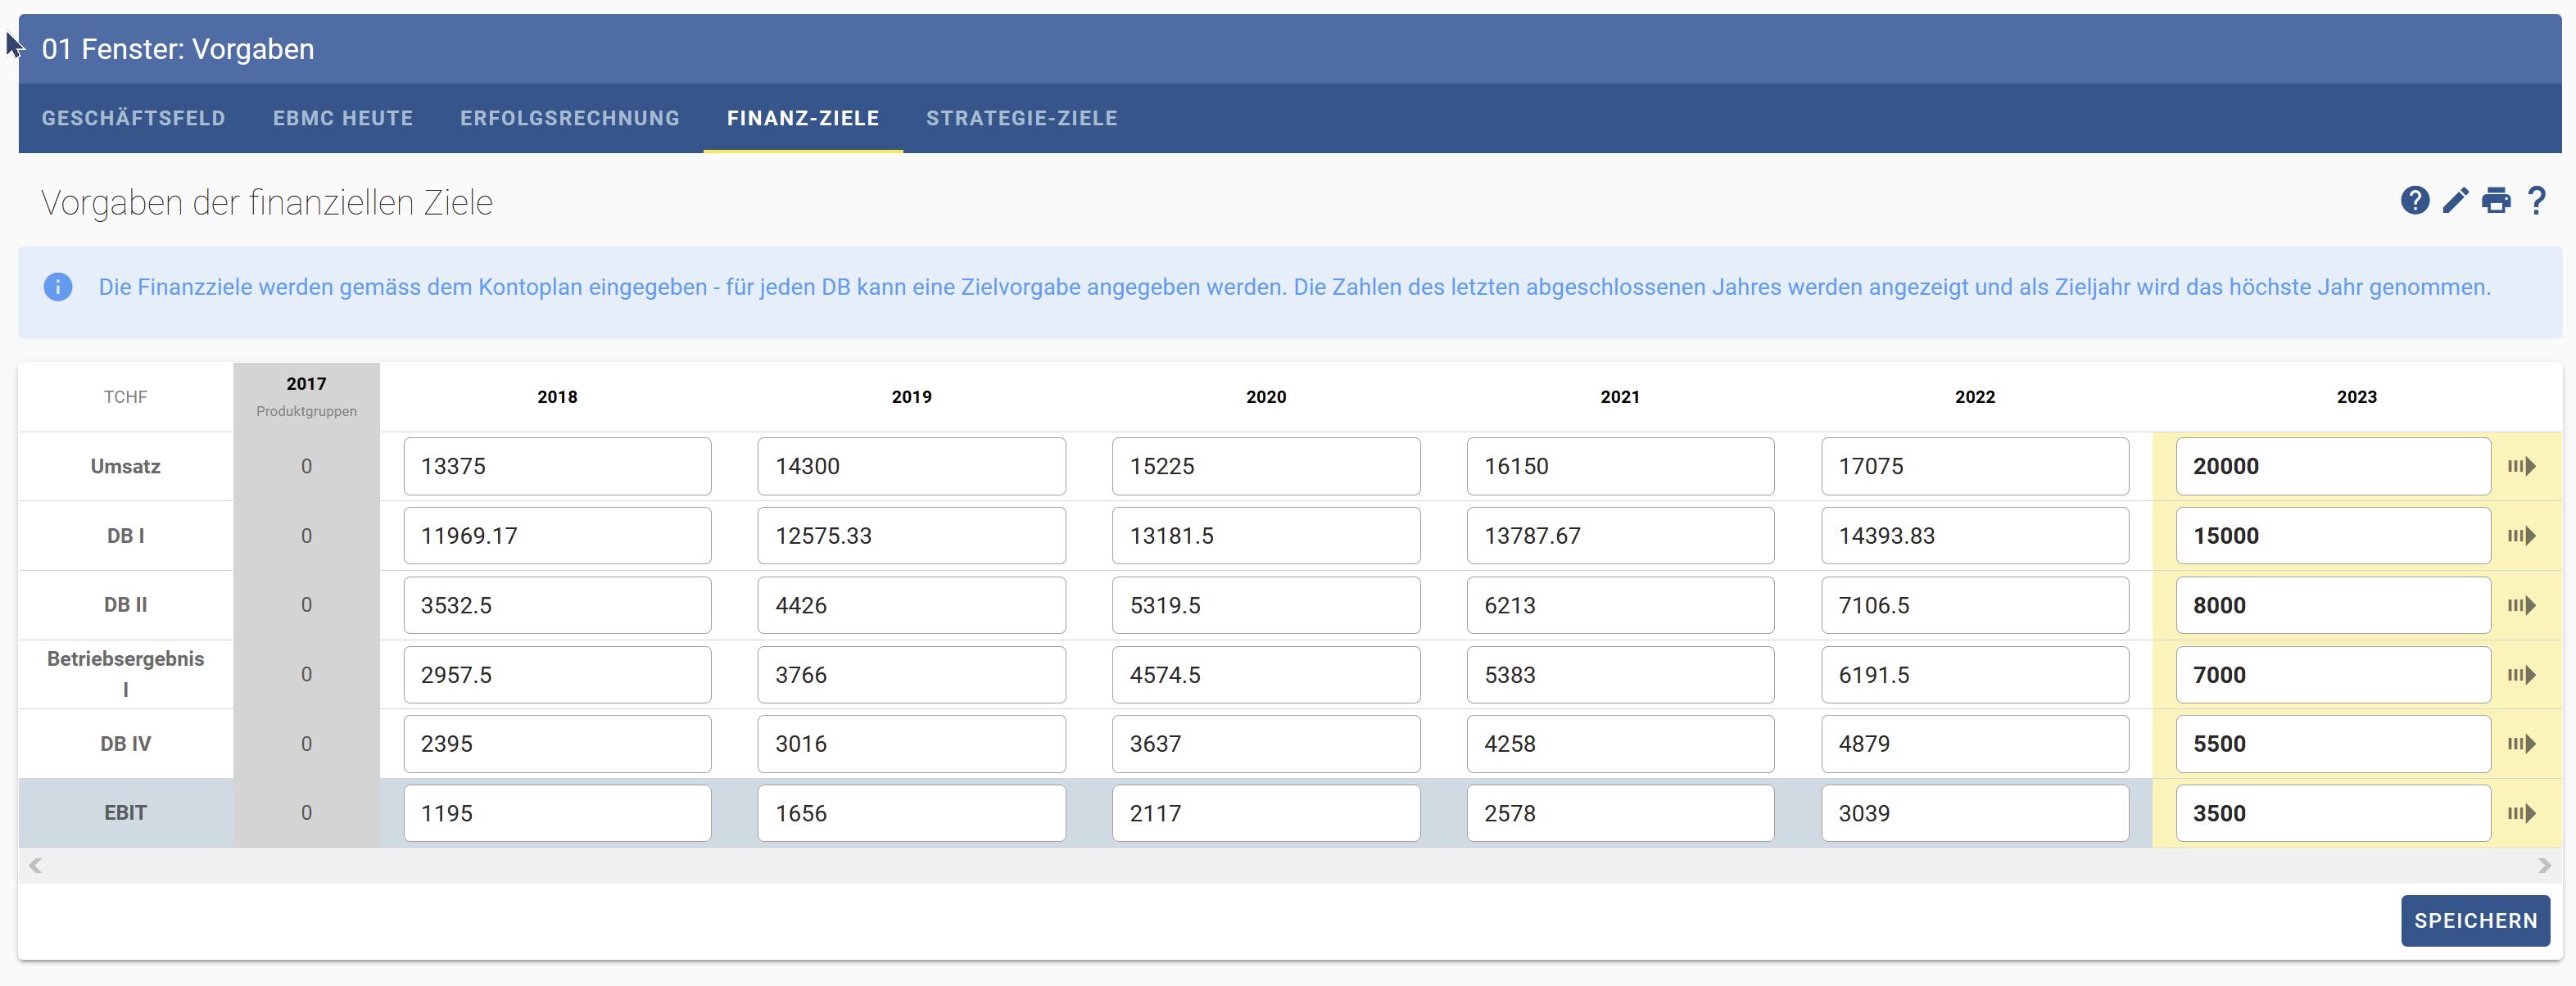This screenshot has height=986, width=2576.
Task: Click the DB II 2020 field 5319.5
Action: [x=1266, y=606]
